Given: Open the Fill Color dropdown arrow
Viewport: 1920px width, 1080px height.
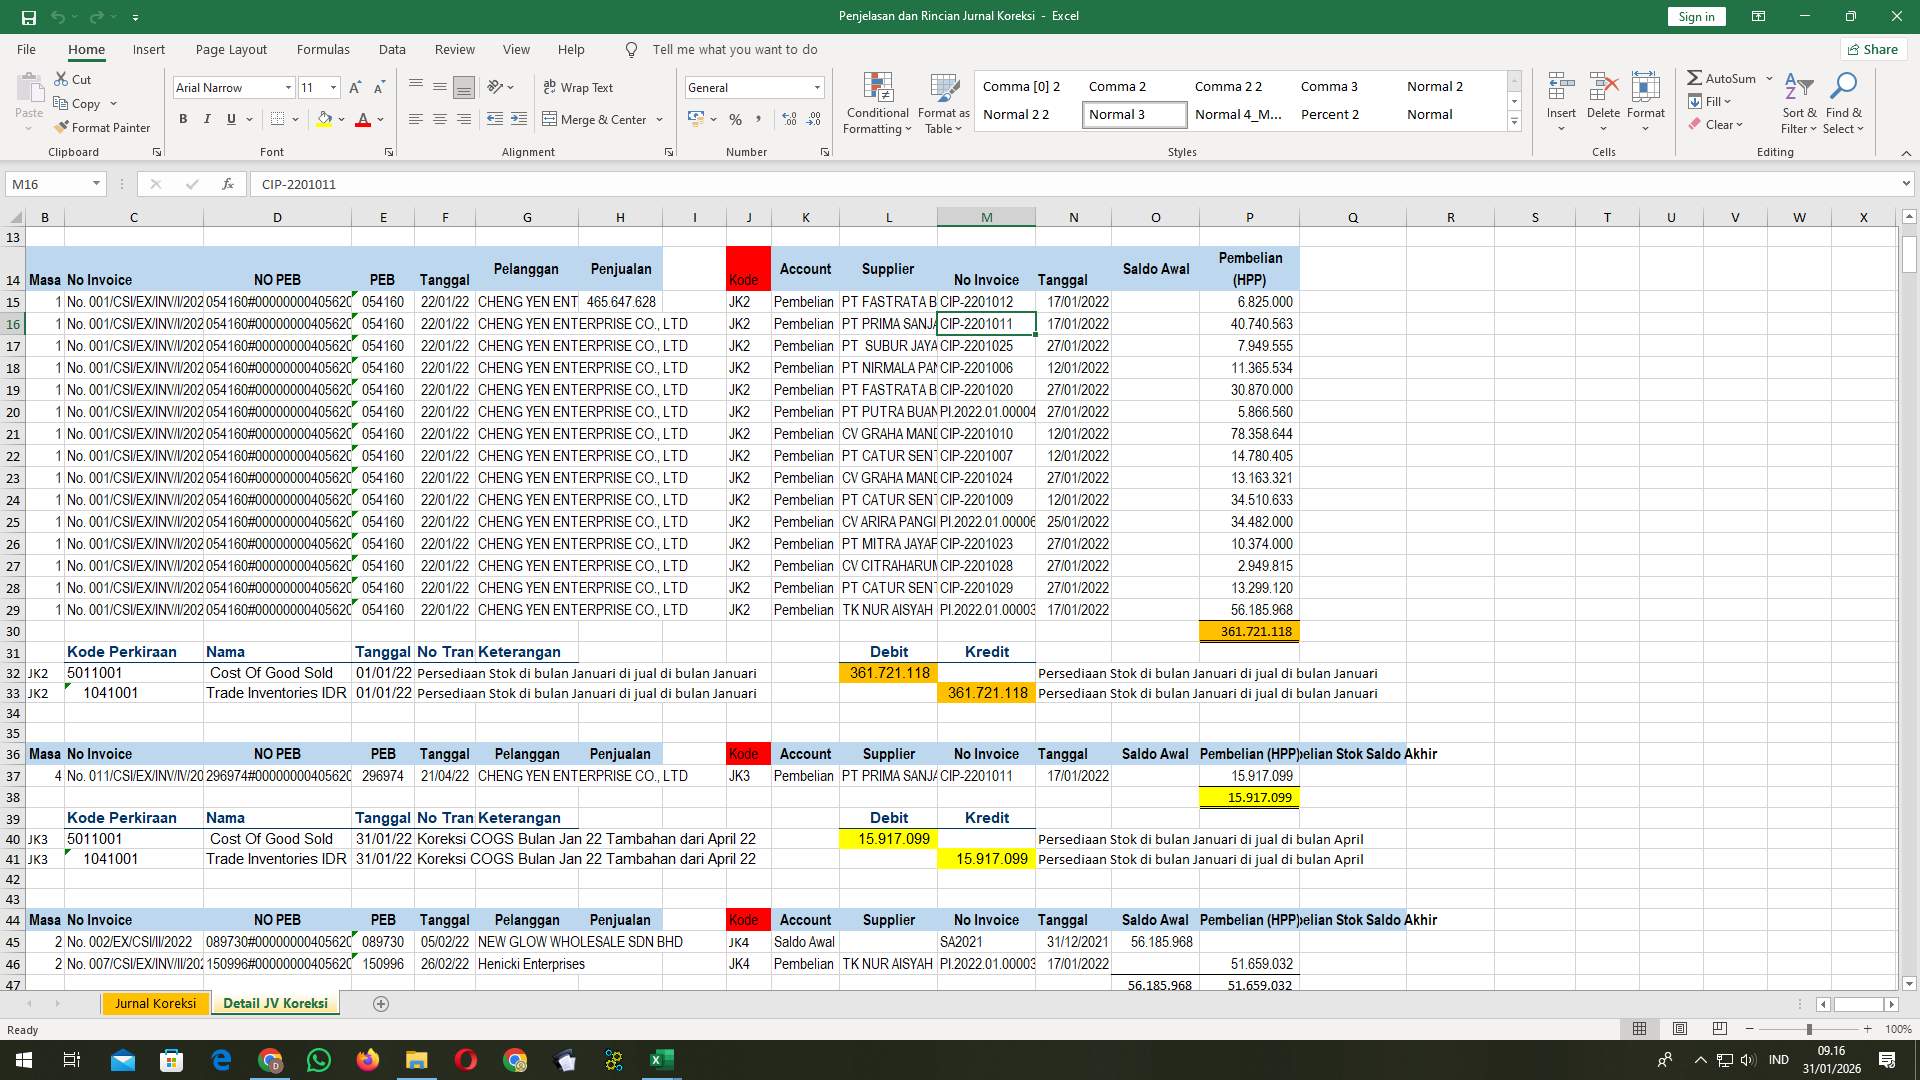Looking at the screenshot, I should coord(340,119).
